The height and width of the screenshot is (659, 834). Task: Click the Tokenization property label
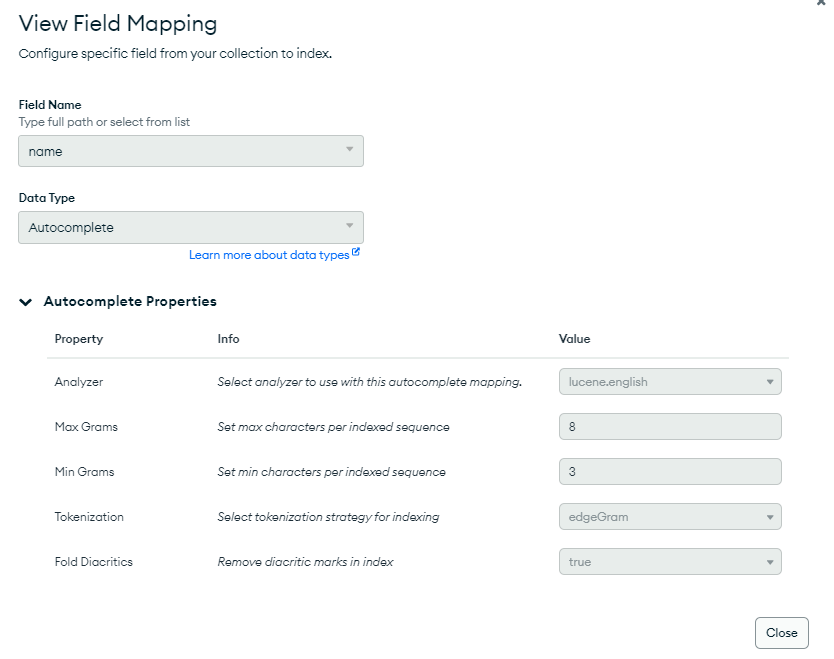[89, 517]
